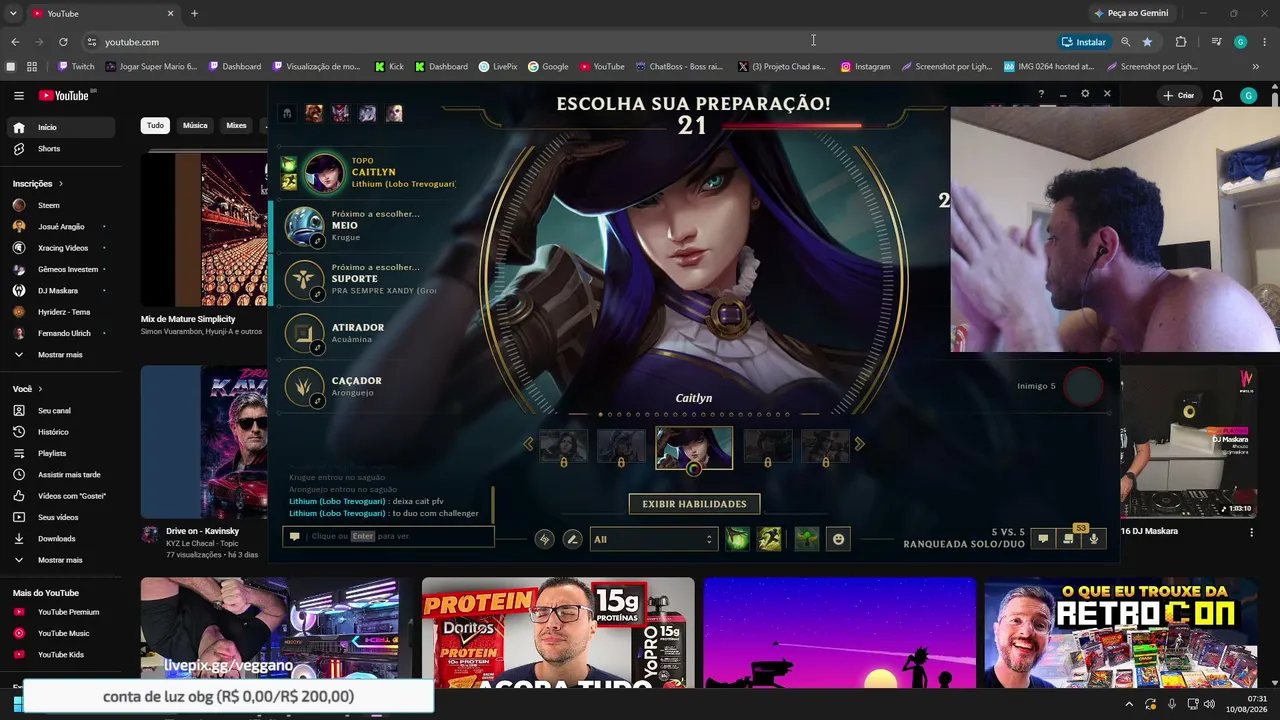
Task: Choose the yellow Flash summoner spell slot
Action: [769, 539]
